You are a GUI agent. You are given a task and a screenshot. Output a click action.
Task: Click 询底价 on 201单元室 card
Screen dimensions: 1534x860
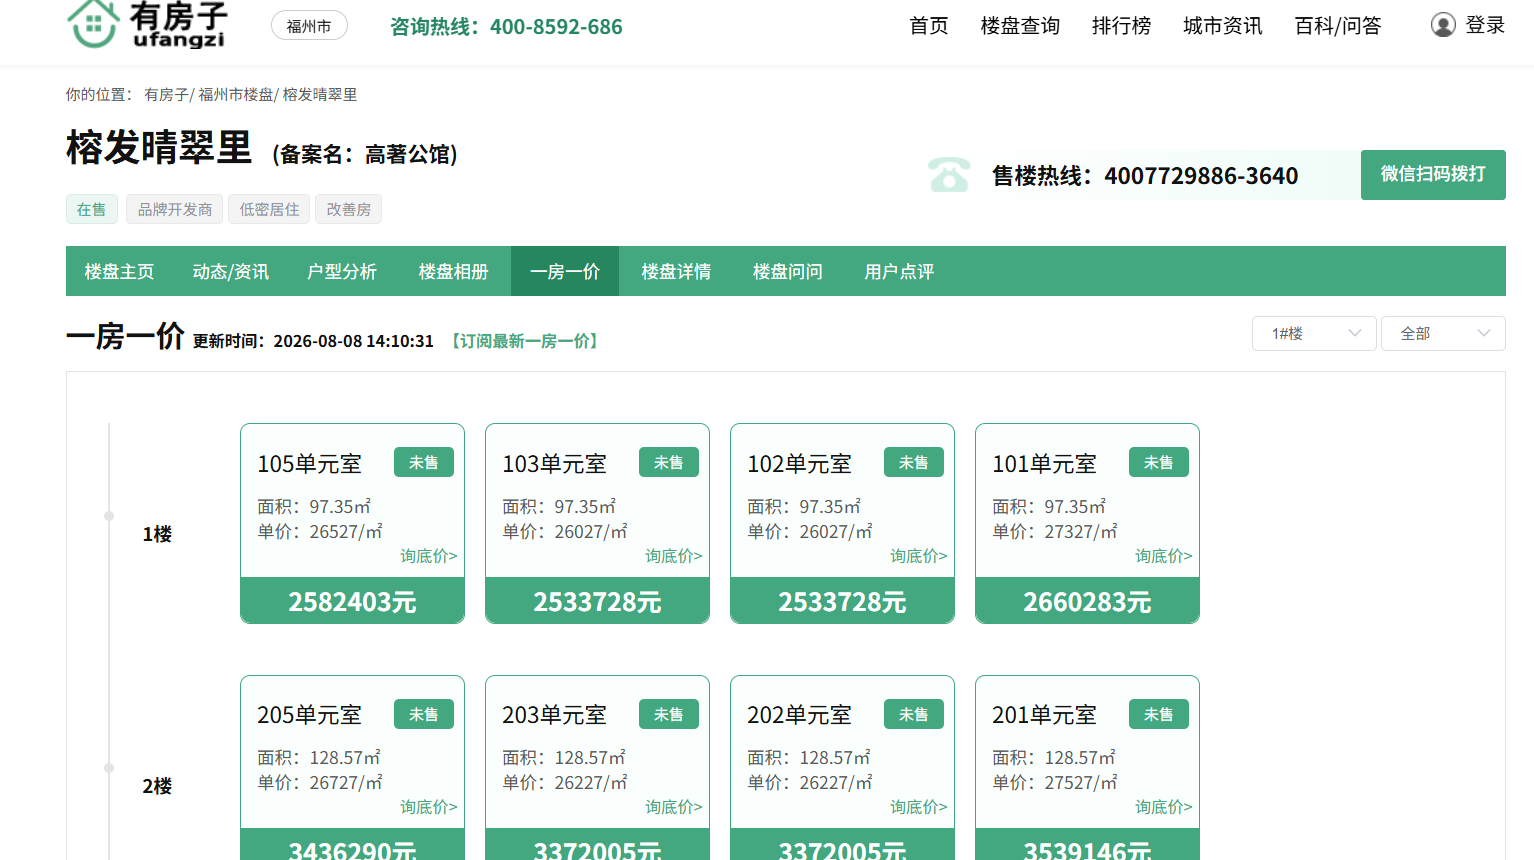pyautogui.click(x=1164, y=807)
